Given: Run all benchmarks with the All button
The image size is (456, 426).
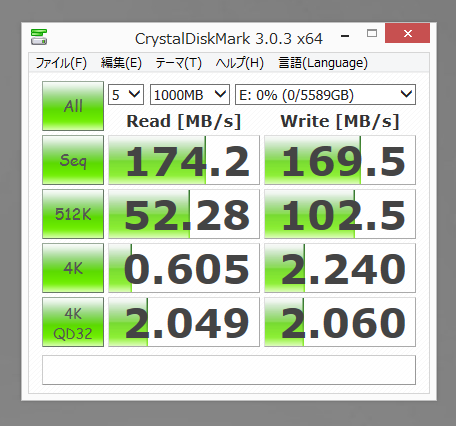Looking at the screenshot, I should click(x=73, y=106).
